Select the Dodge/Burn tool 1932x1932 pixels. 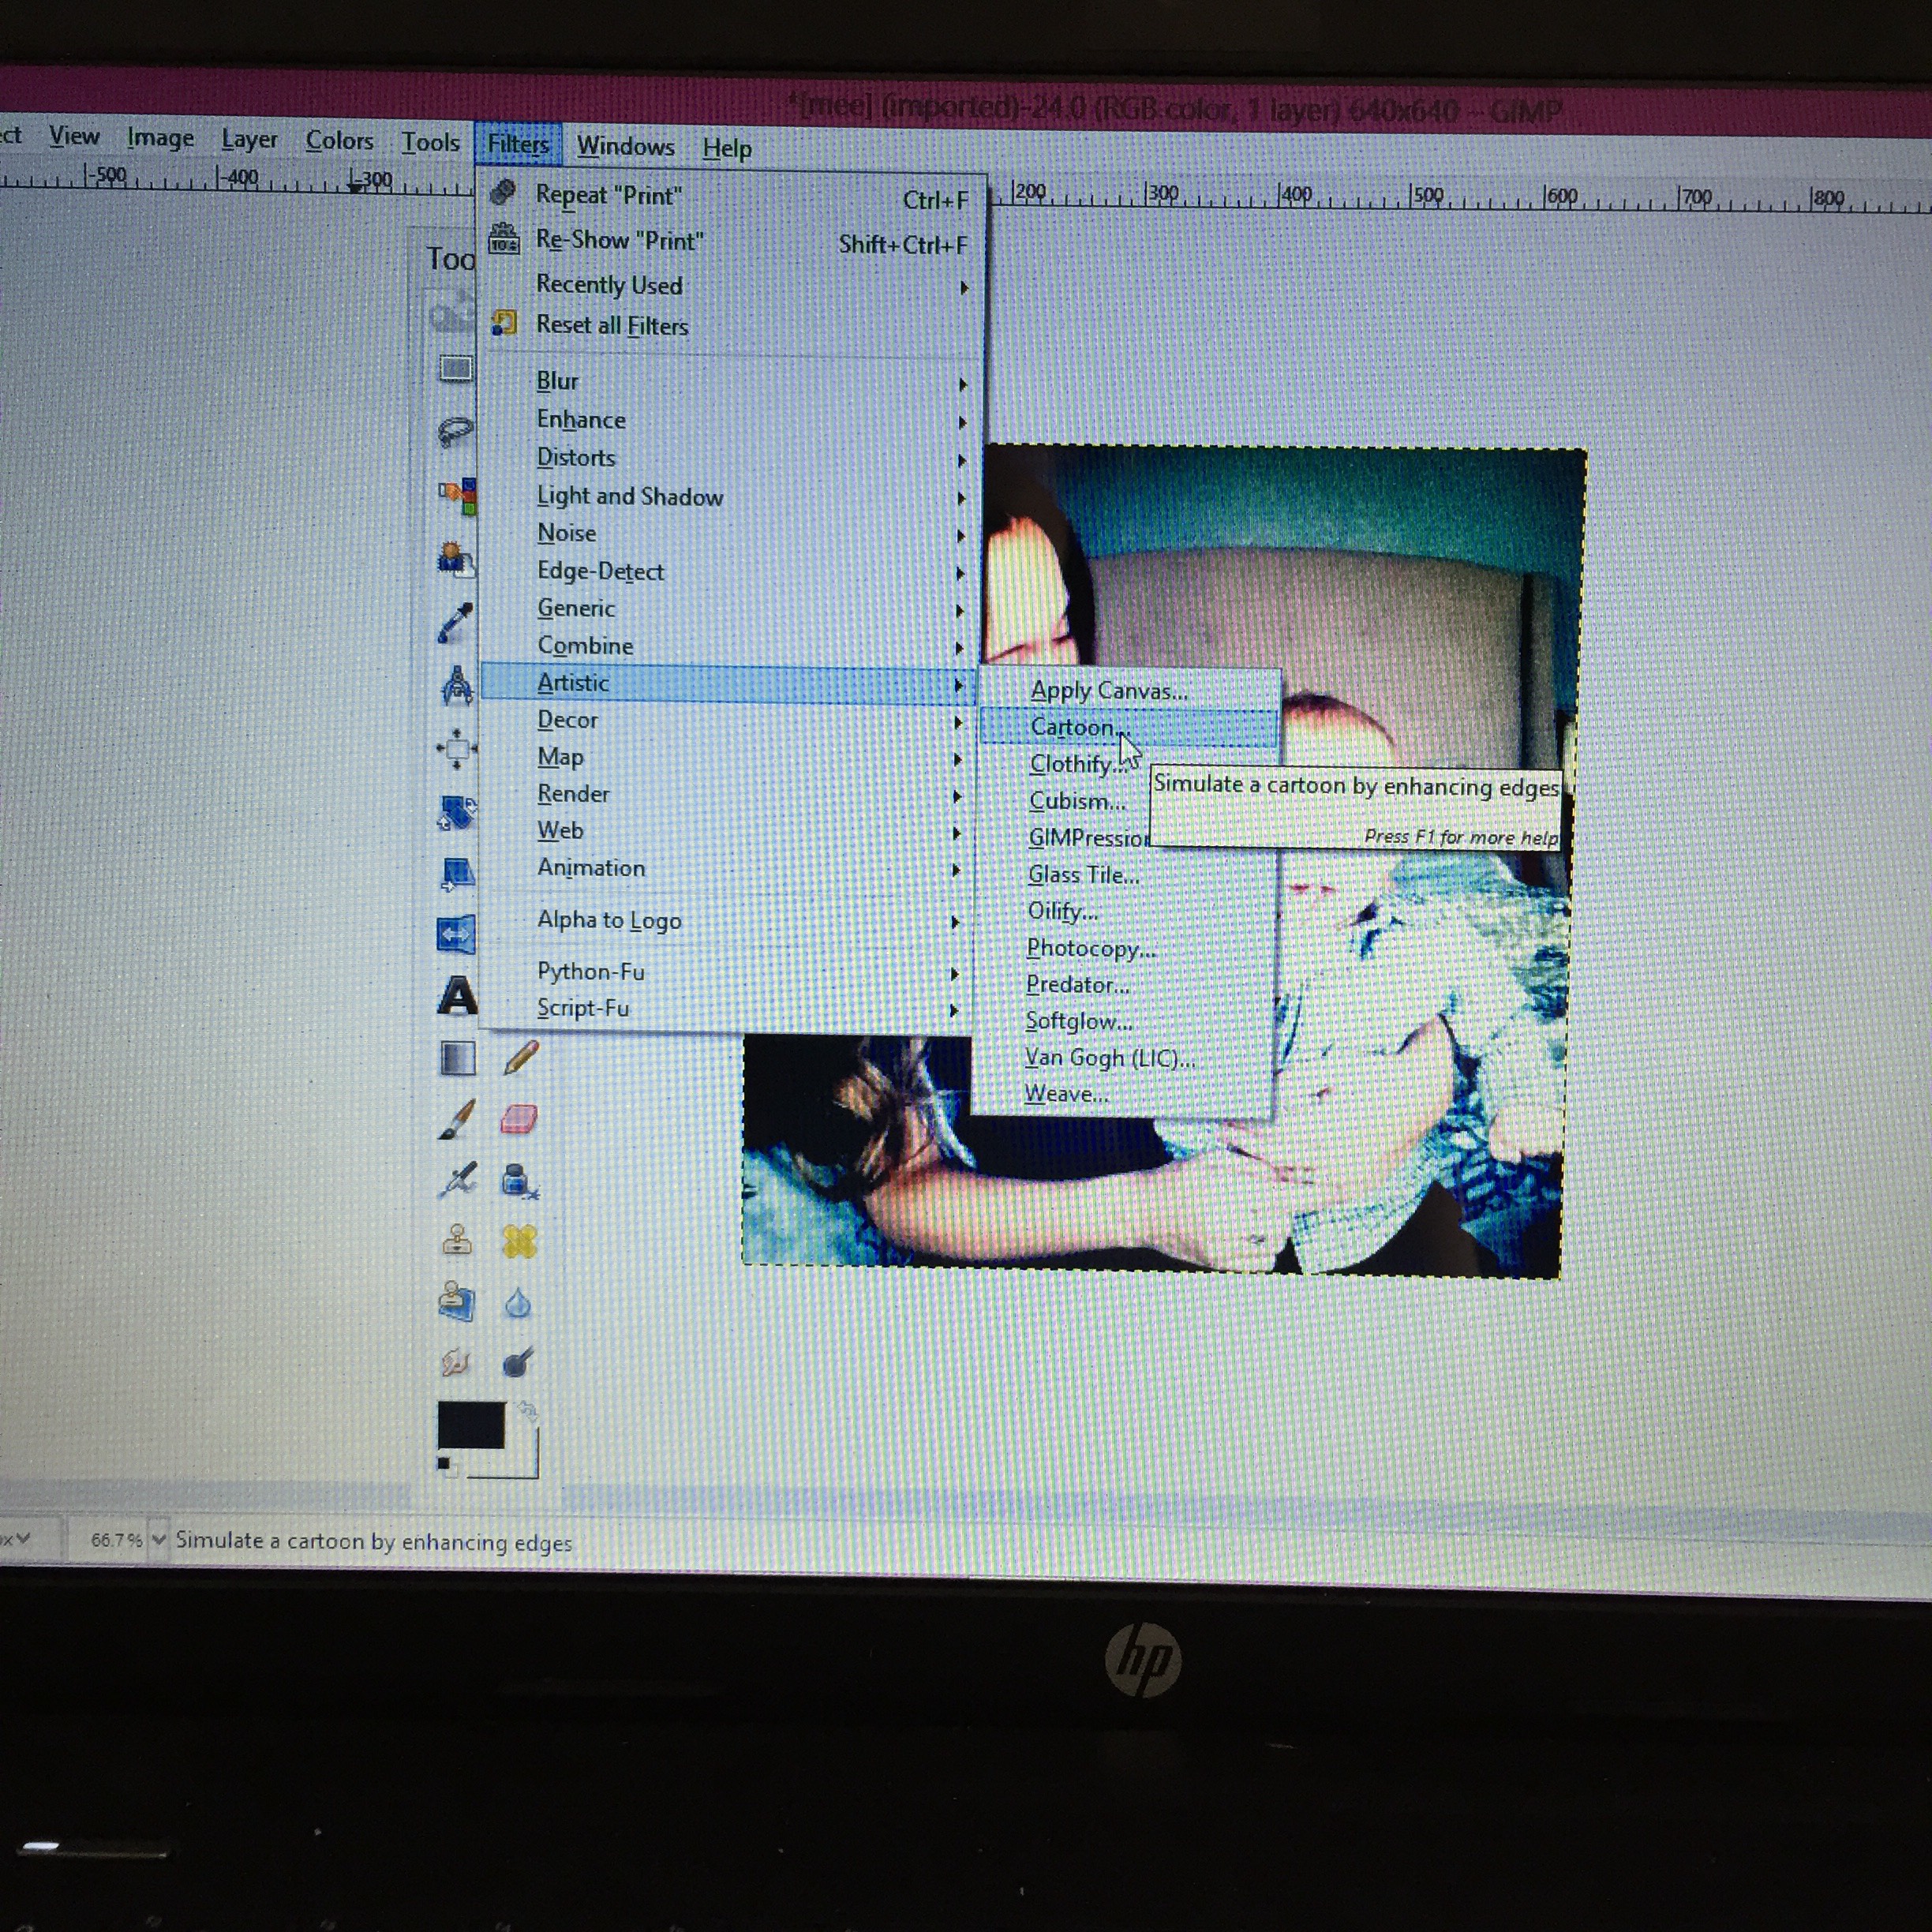pos(517,1362)
